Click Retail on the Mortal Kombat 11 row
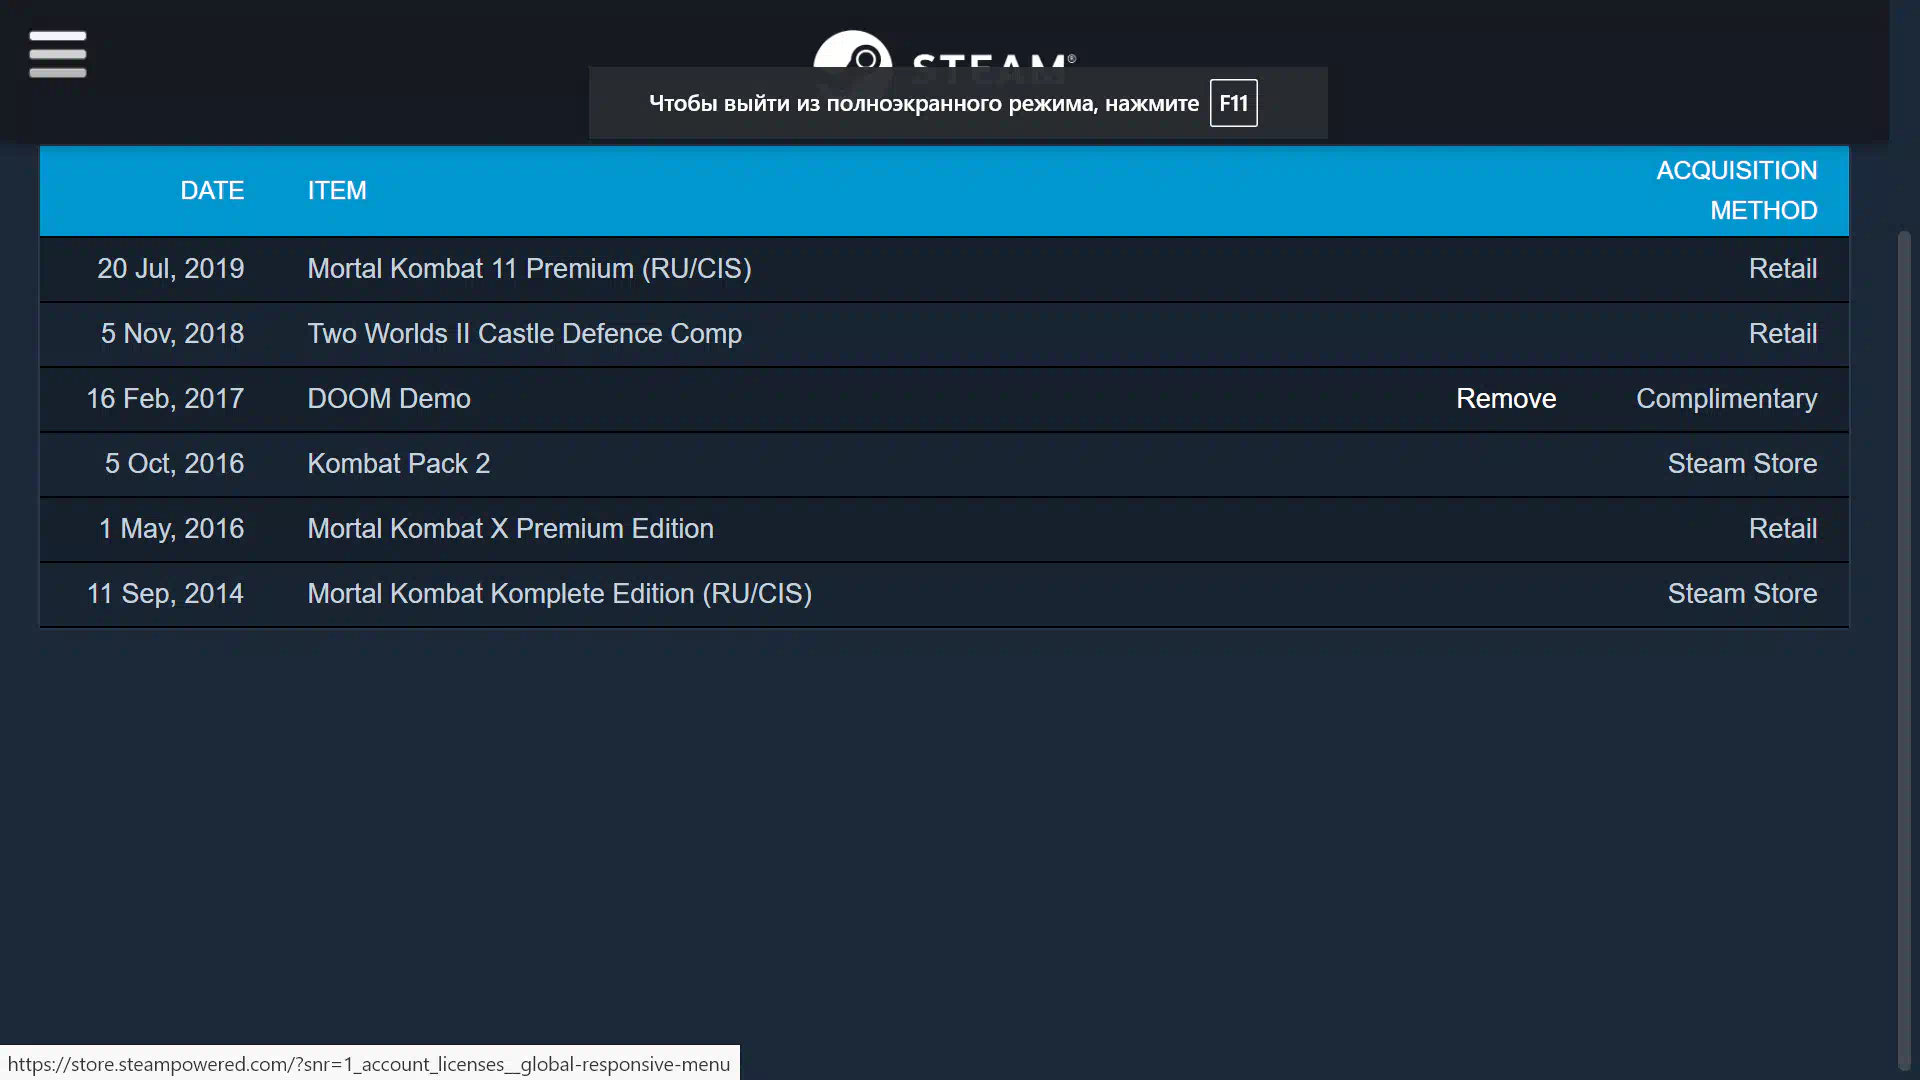 (1783, 269)
